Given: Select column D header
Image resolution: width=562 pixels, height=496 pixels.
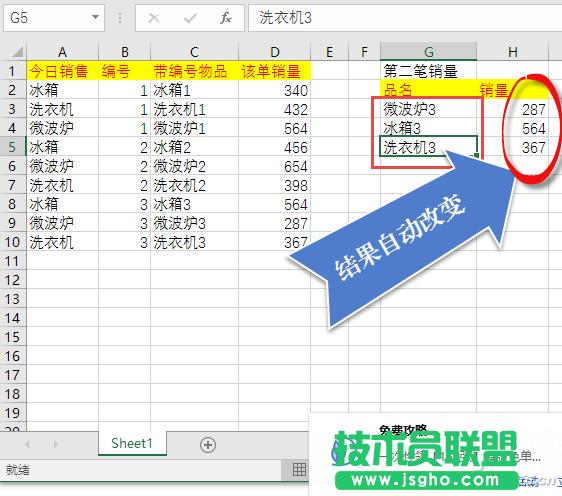Looking at the screenshot, I should 275,52.
